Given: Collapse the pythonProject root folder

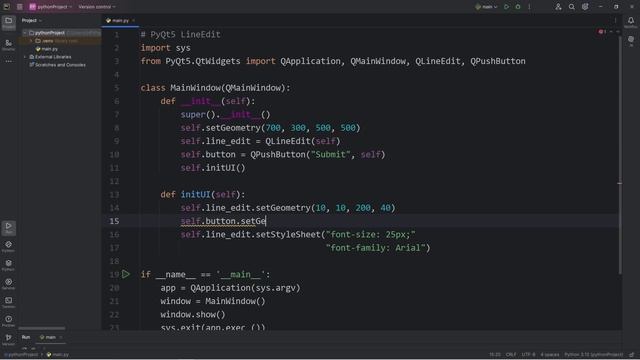Looking at the screenshot, I should pos(25,33).
